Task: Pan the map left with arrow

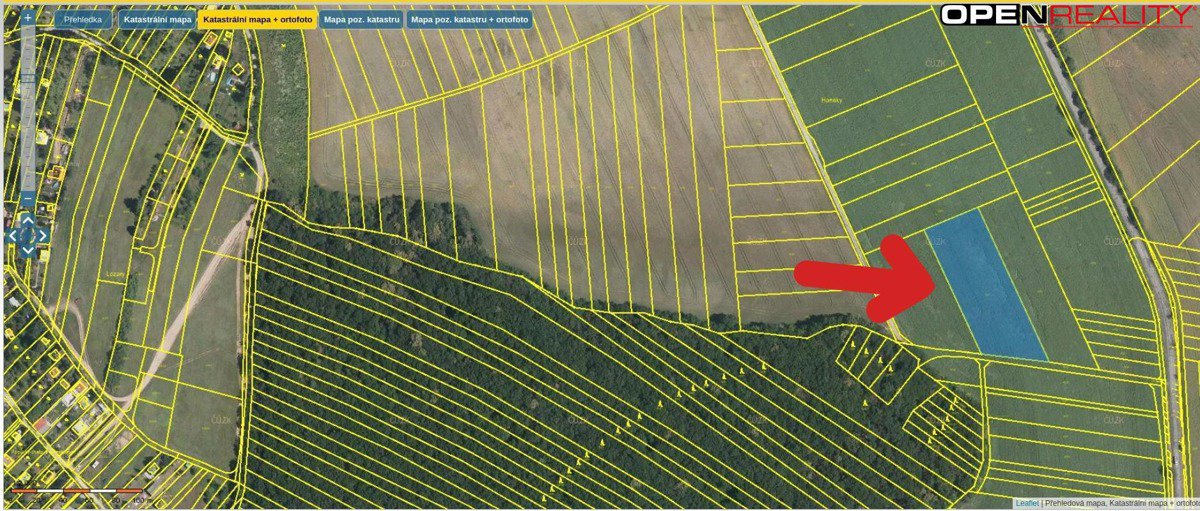Action: (13, 236)
